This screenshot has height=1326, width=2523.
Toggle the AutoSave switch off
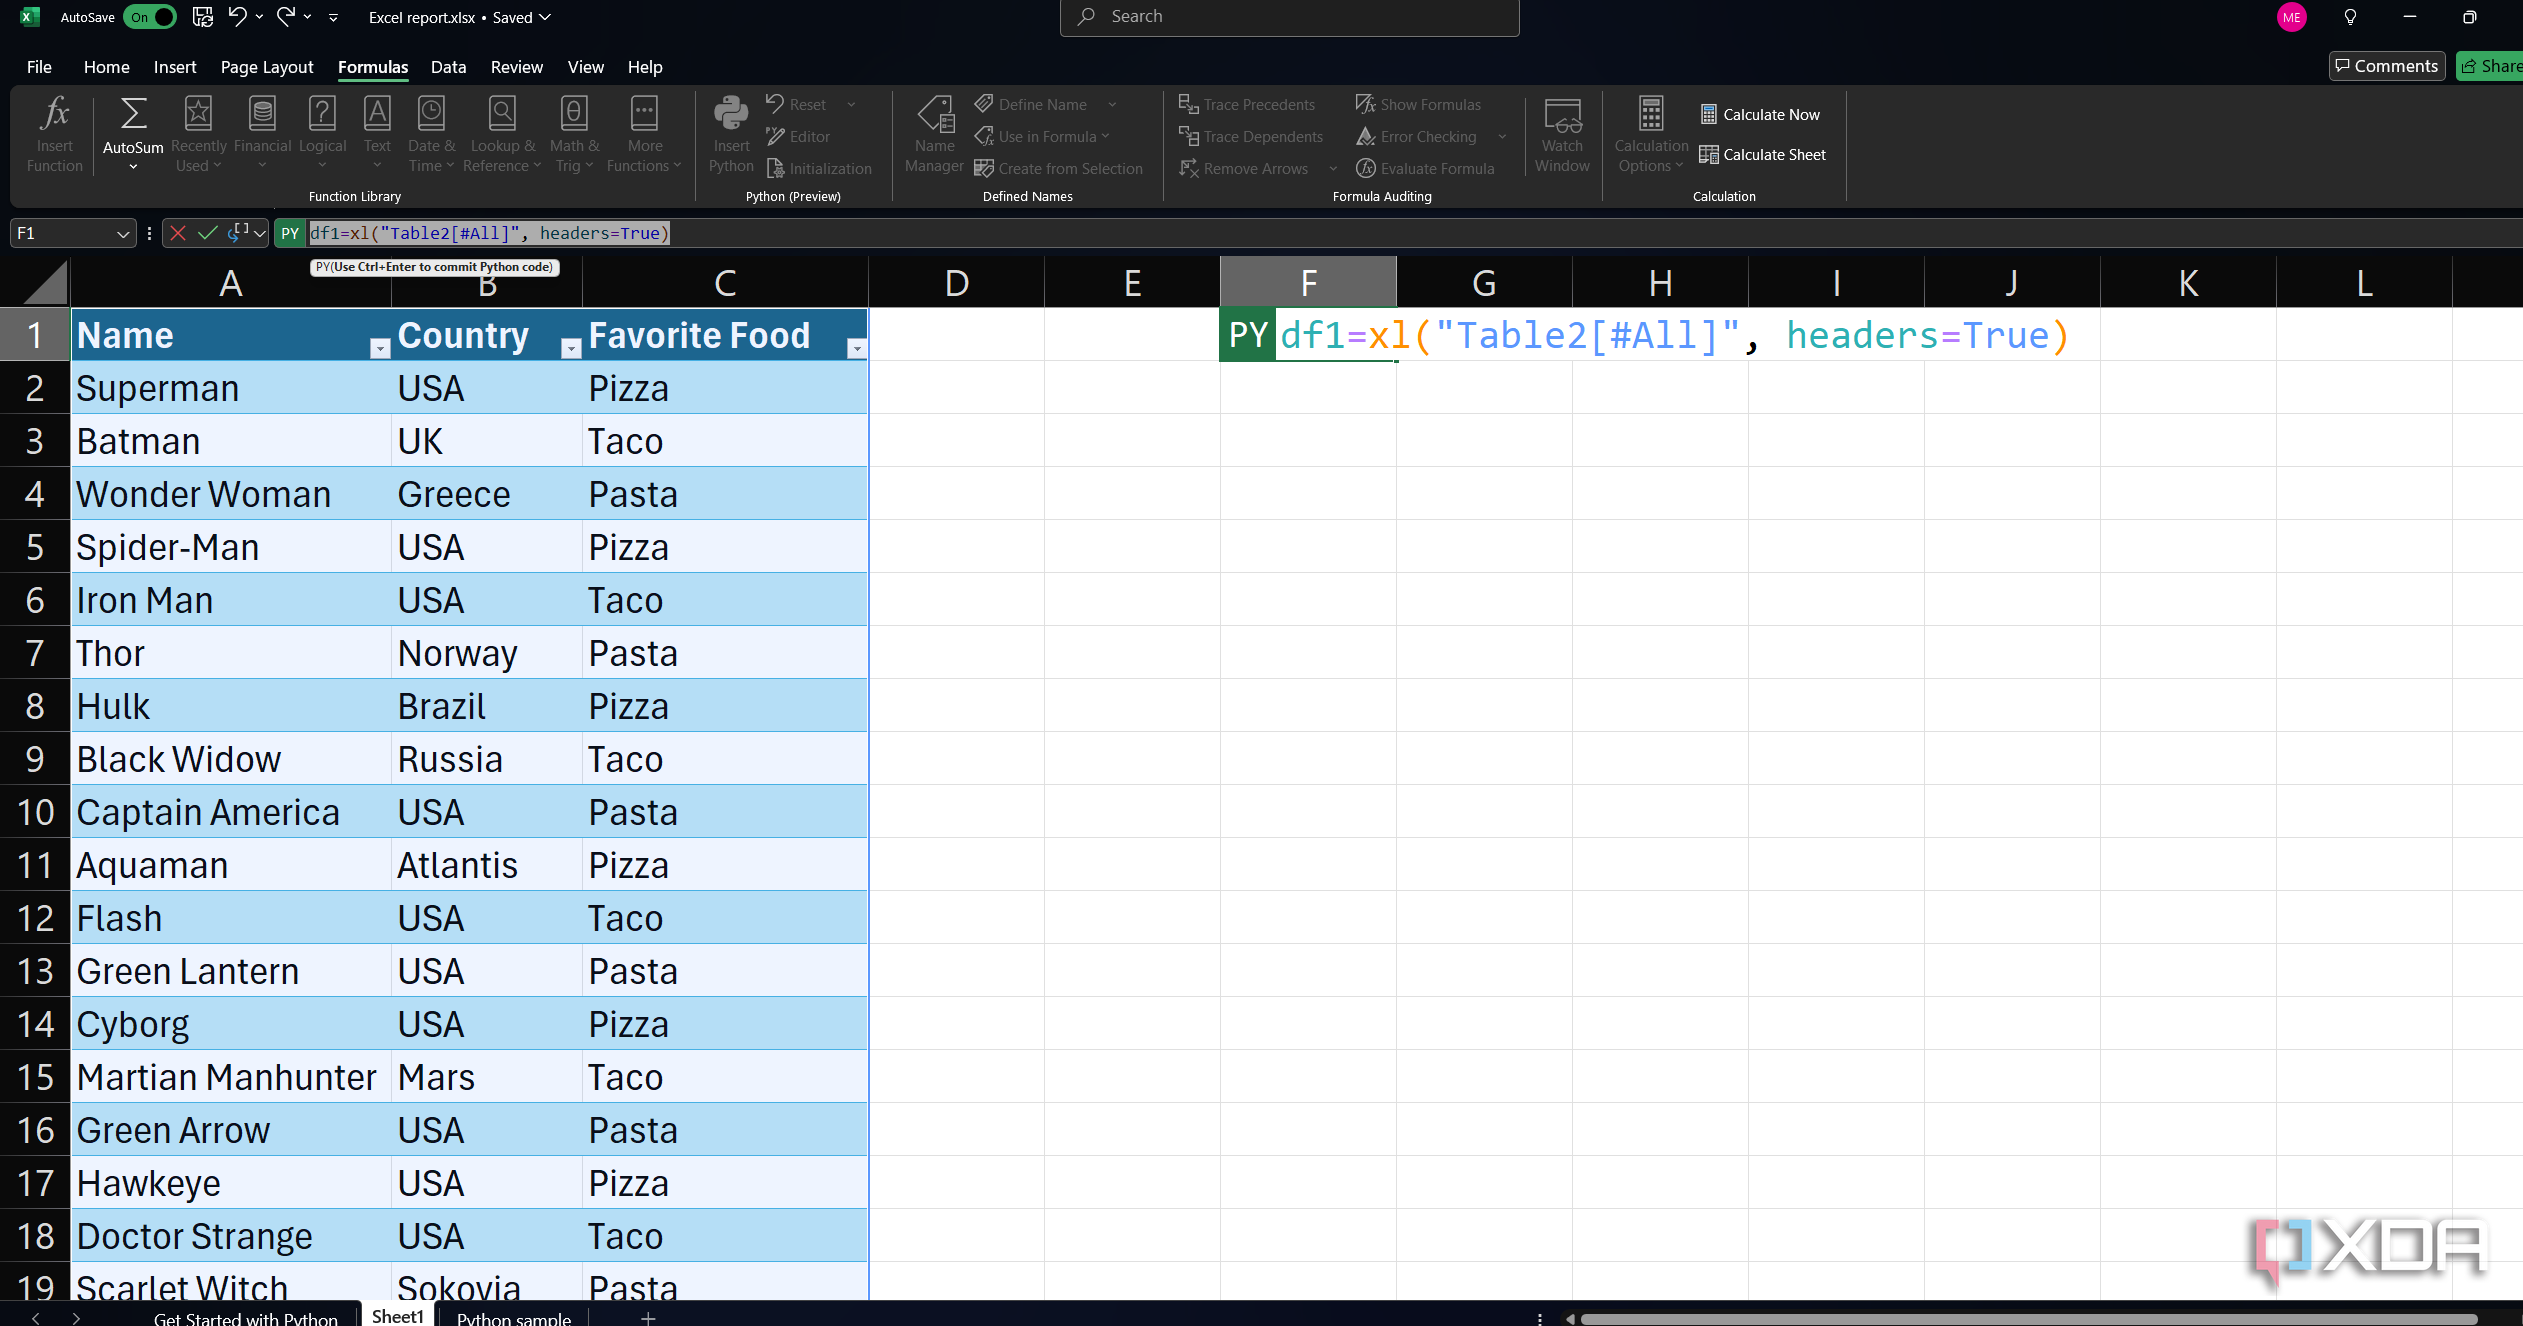pos(150,17)
